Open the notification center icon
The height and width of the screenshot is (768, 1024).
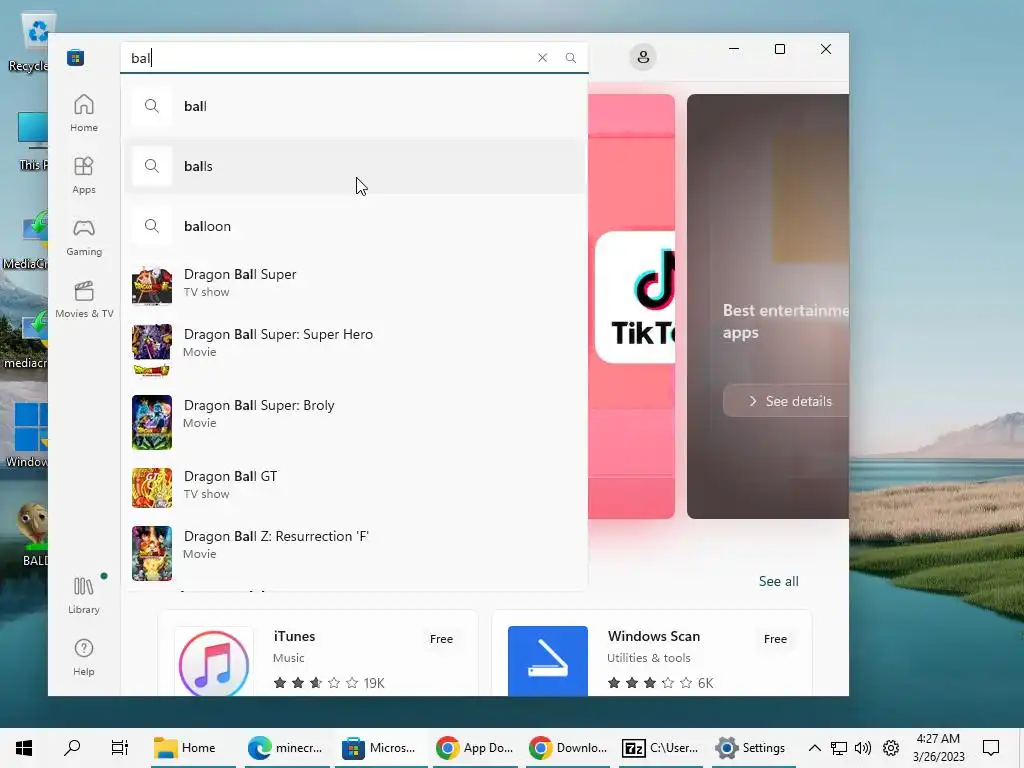pyautogui.click(x=991, y=748)
